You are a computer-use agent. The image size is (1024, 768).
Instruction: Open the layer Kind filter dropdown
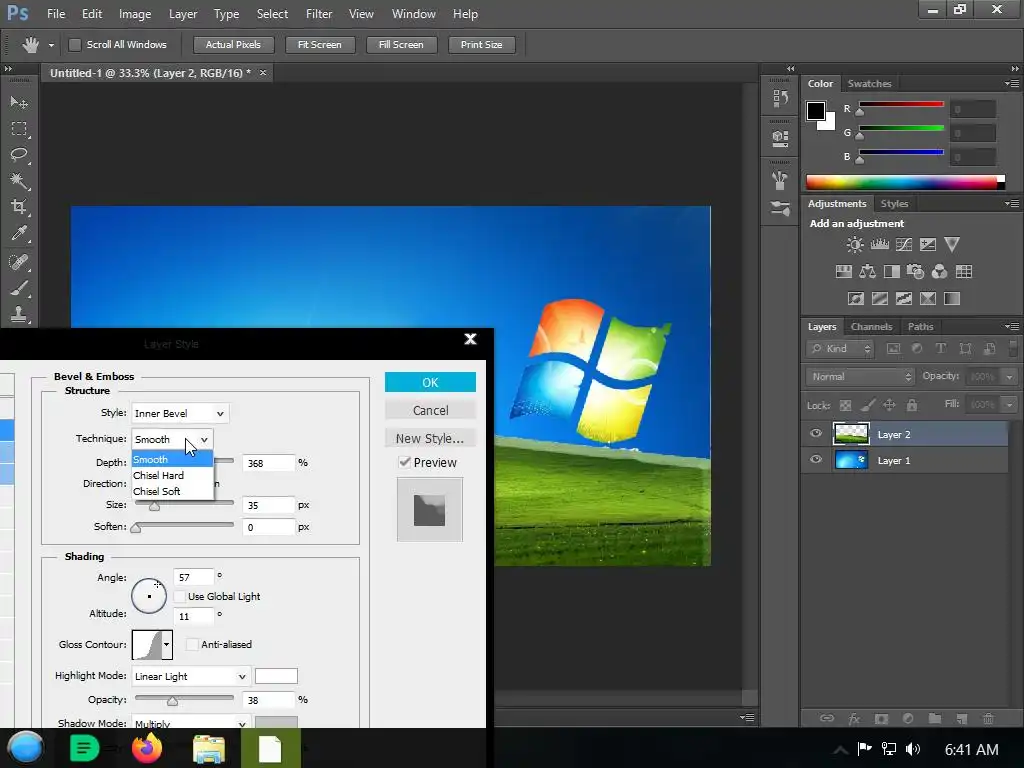(840, 349)
